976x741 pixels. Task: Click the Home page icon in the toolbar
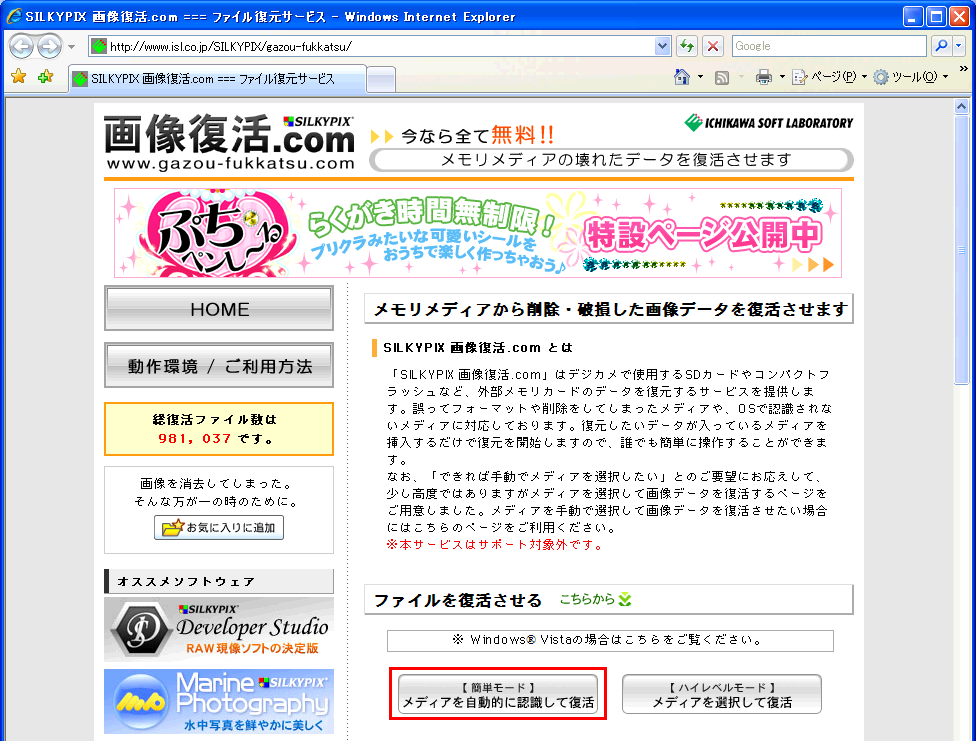tap(682, 77)
